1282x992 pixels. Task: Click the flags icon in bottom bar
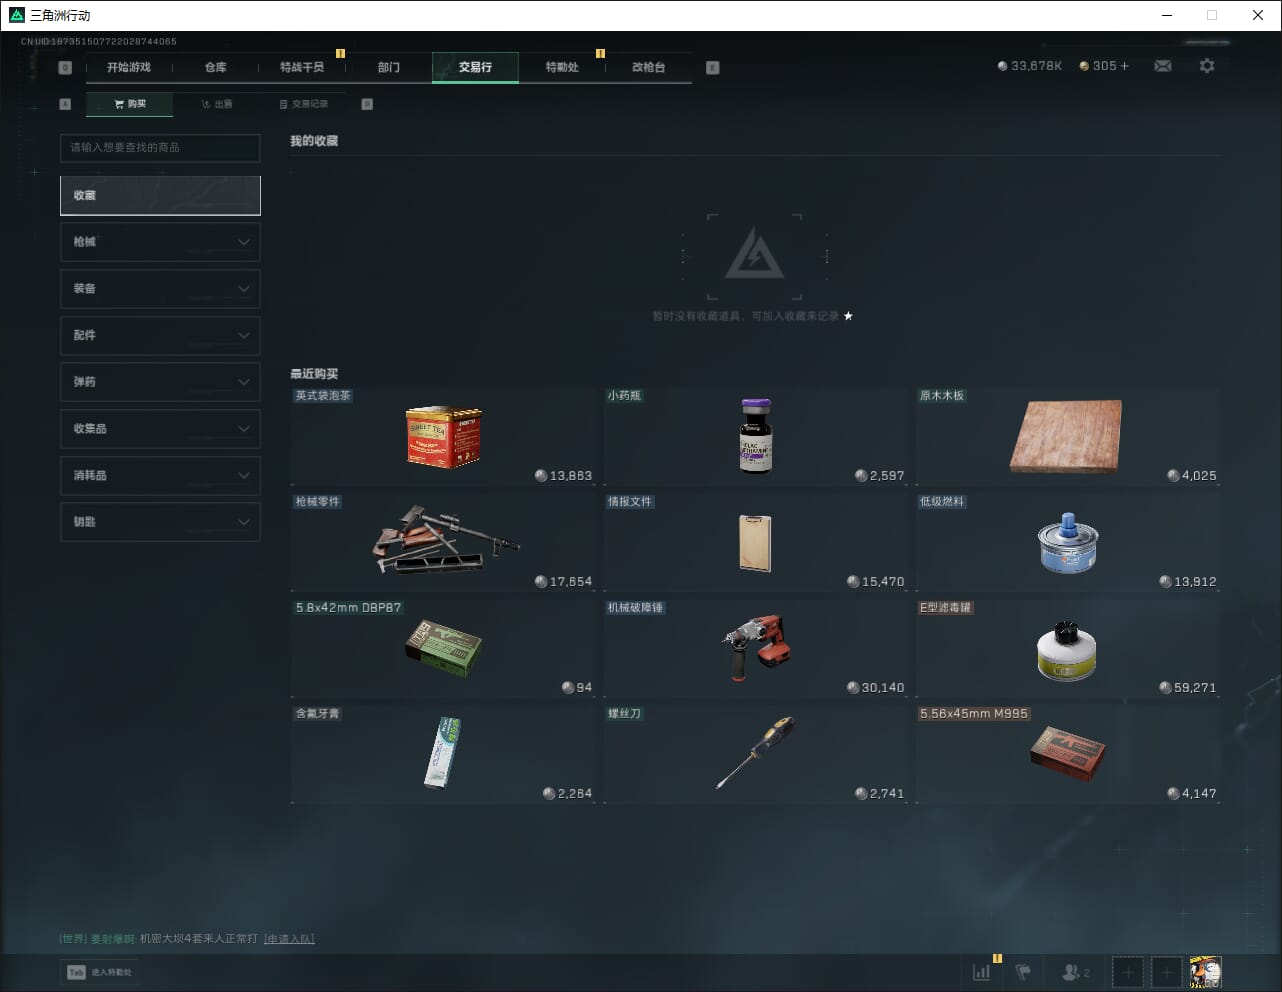click(1023, 972)
